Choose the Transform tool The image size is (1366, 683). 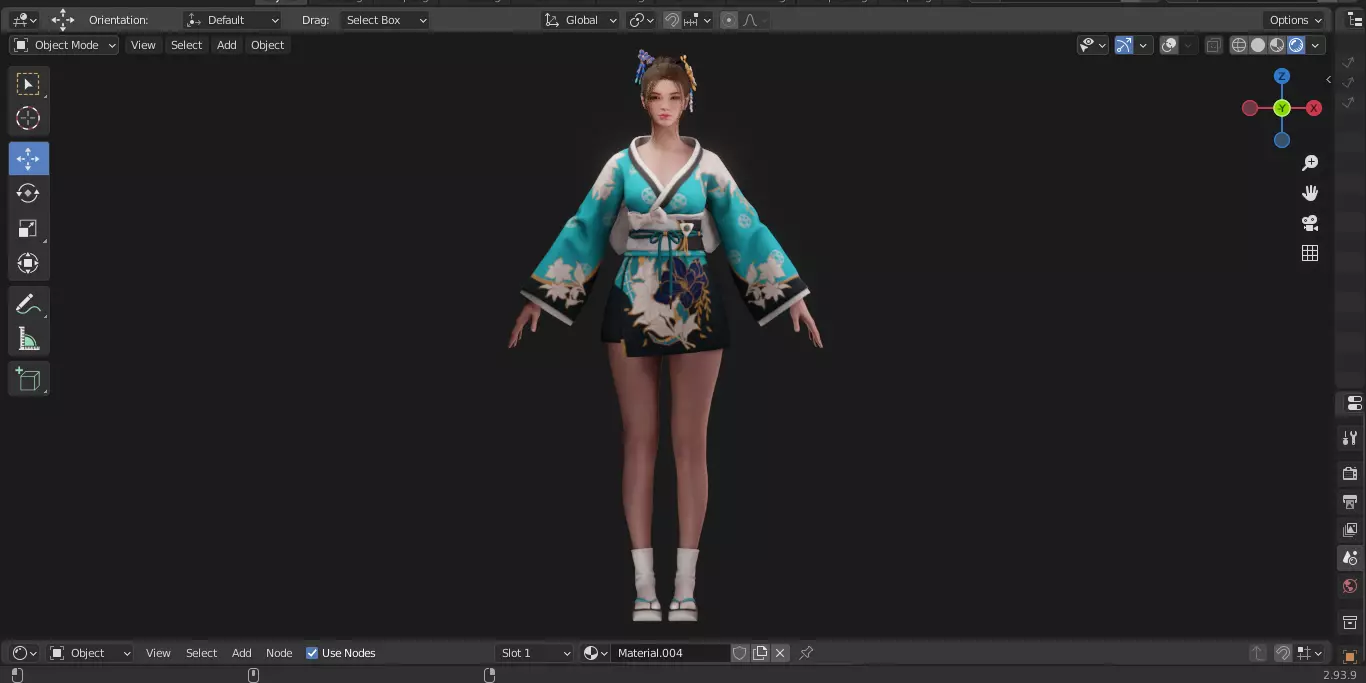(28, 263)
